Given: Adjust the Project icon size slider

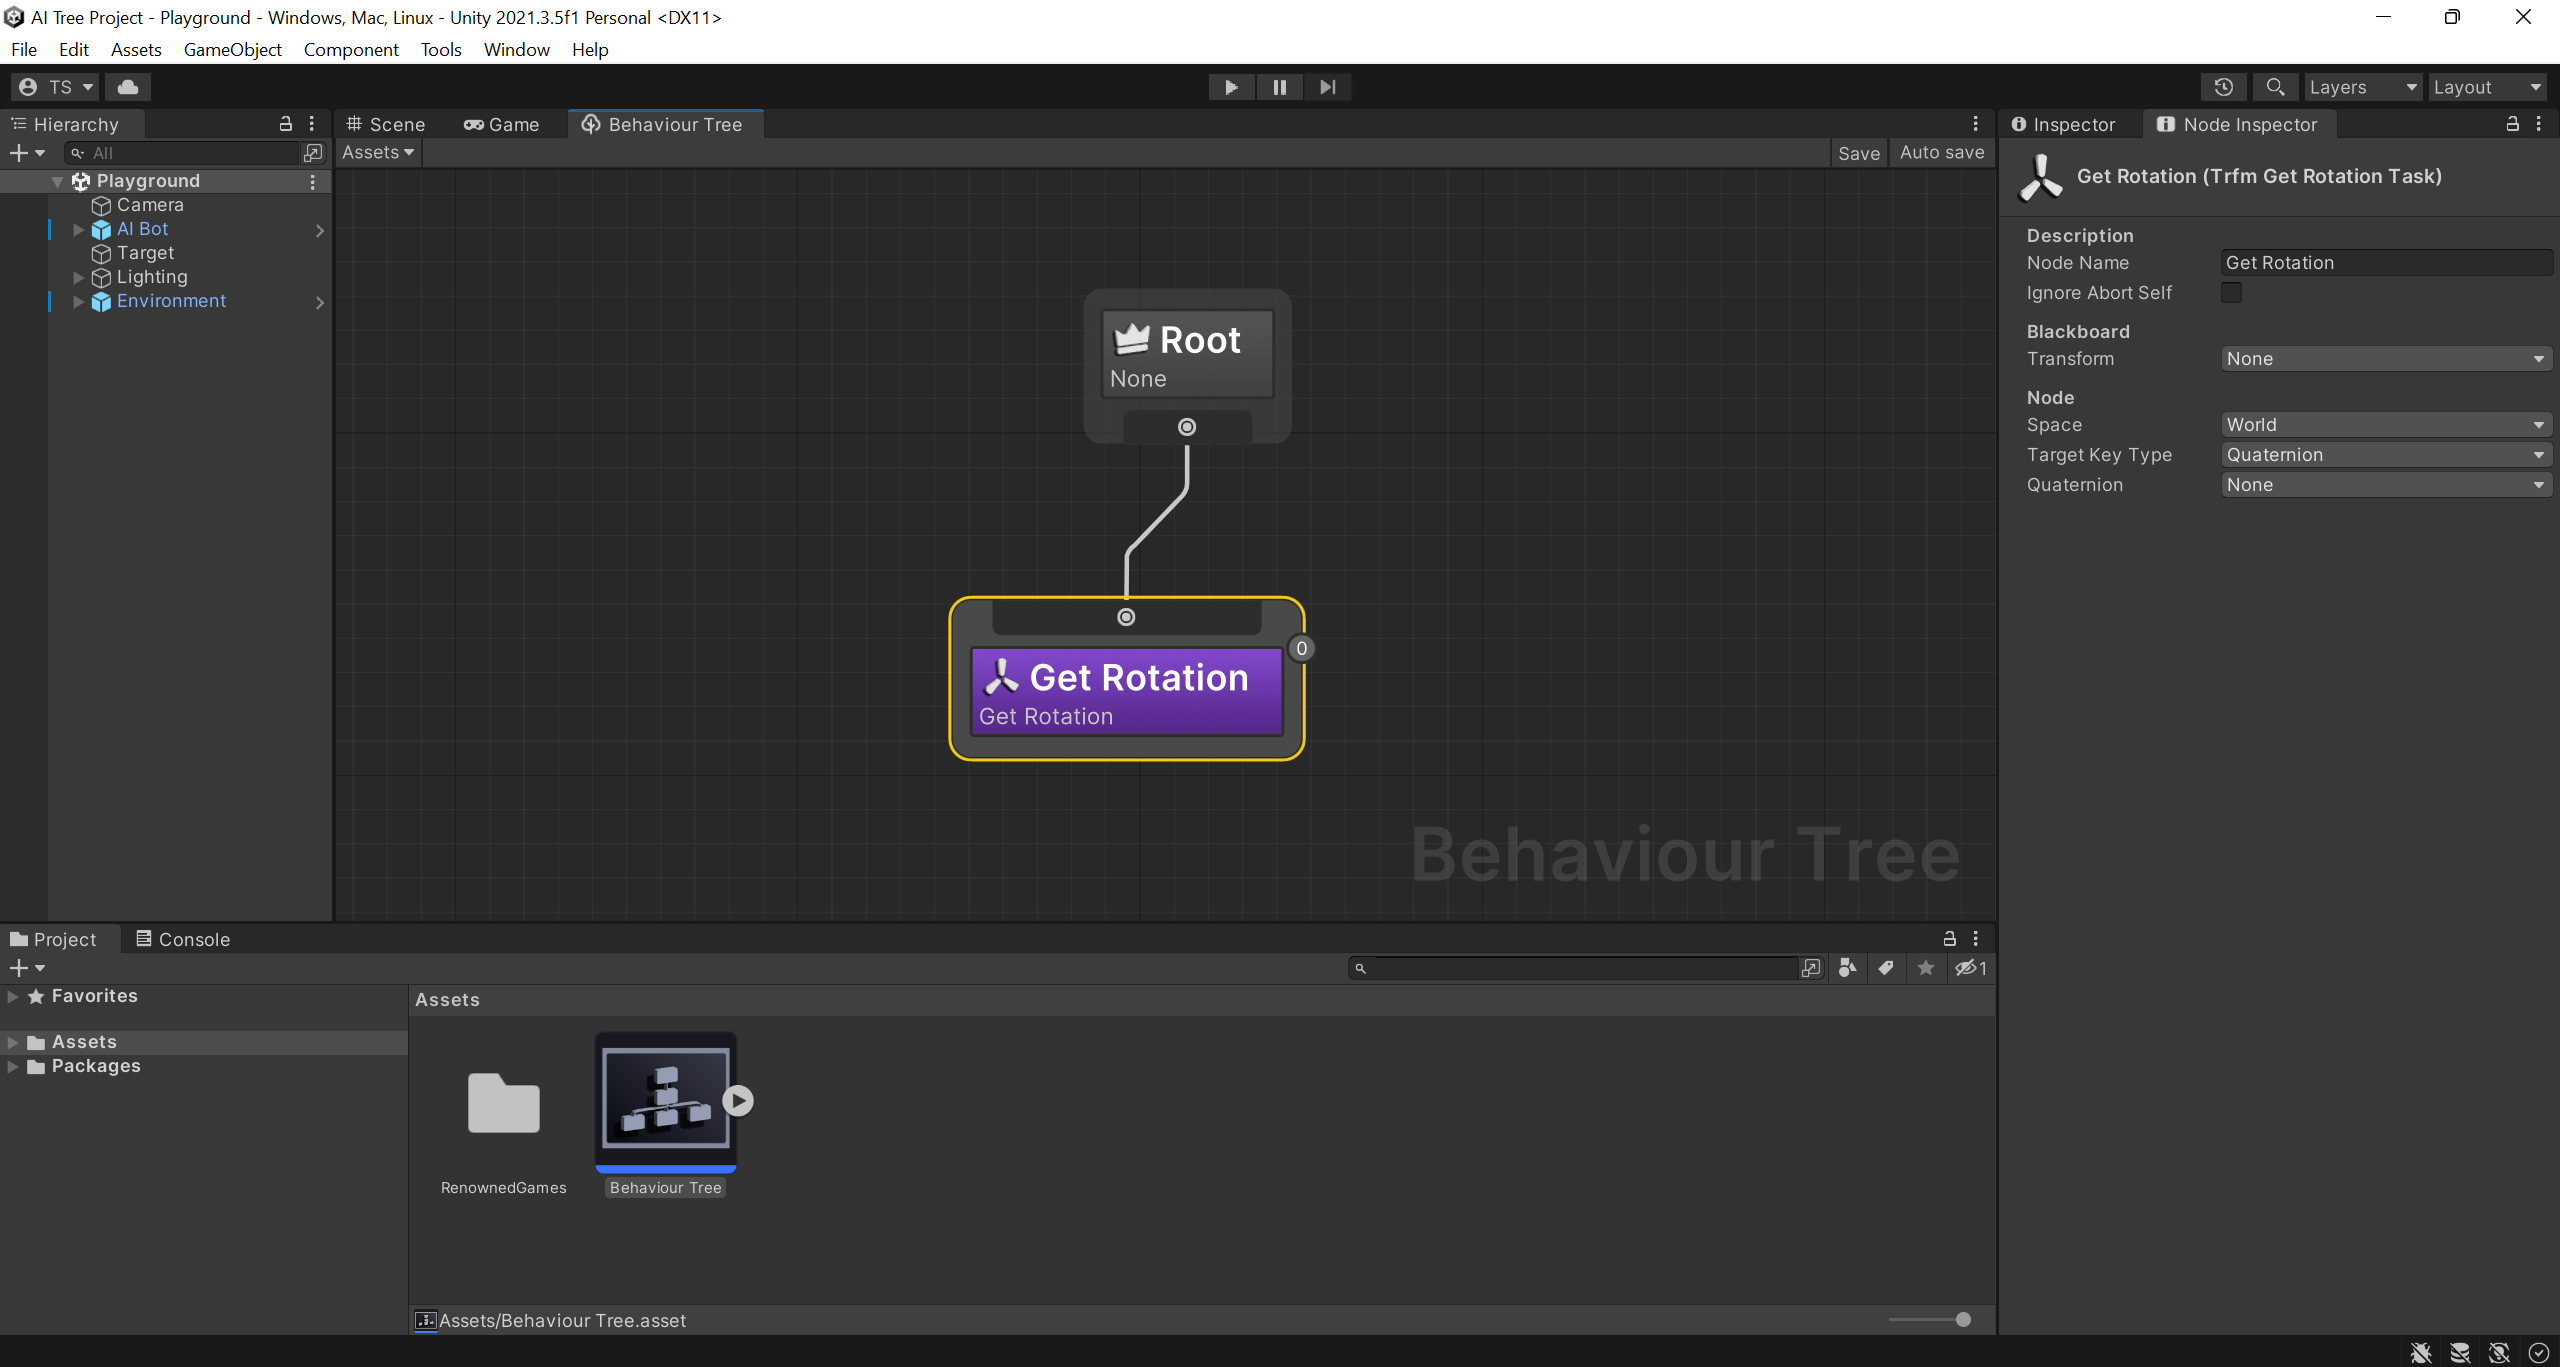Looking at the screenshot, I should pyautogui.click(x=1962, y=1320).
